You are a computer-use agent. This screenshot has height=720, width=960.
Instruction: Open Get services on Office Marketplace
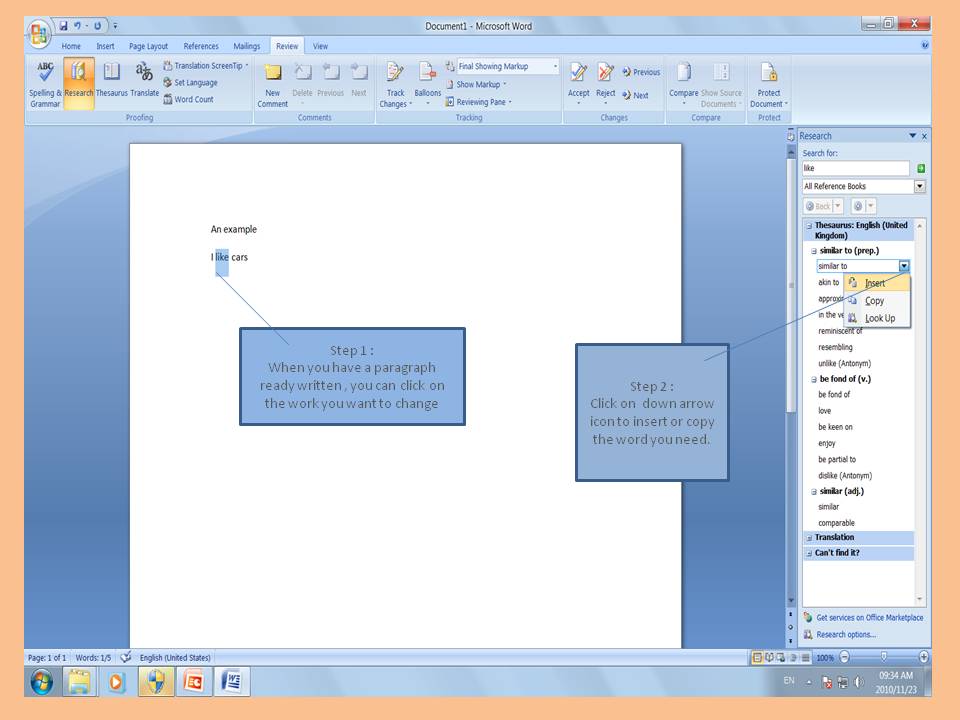869,618
